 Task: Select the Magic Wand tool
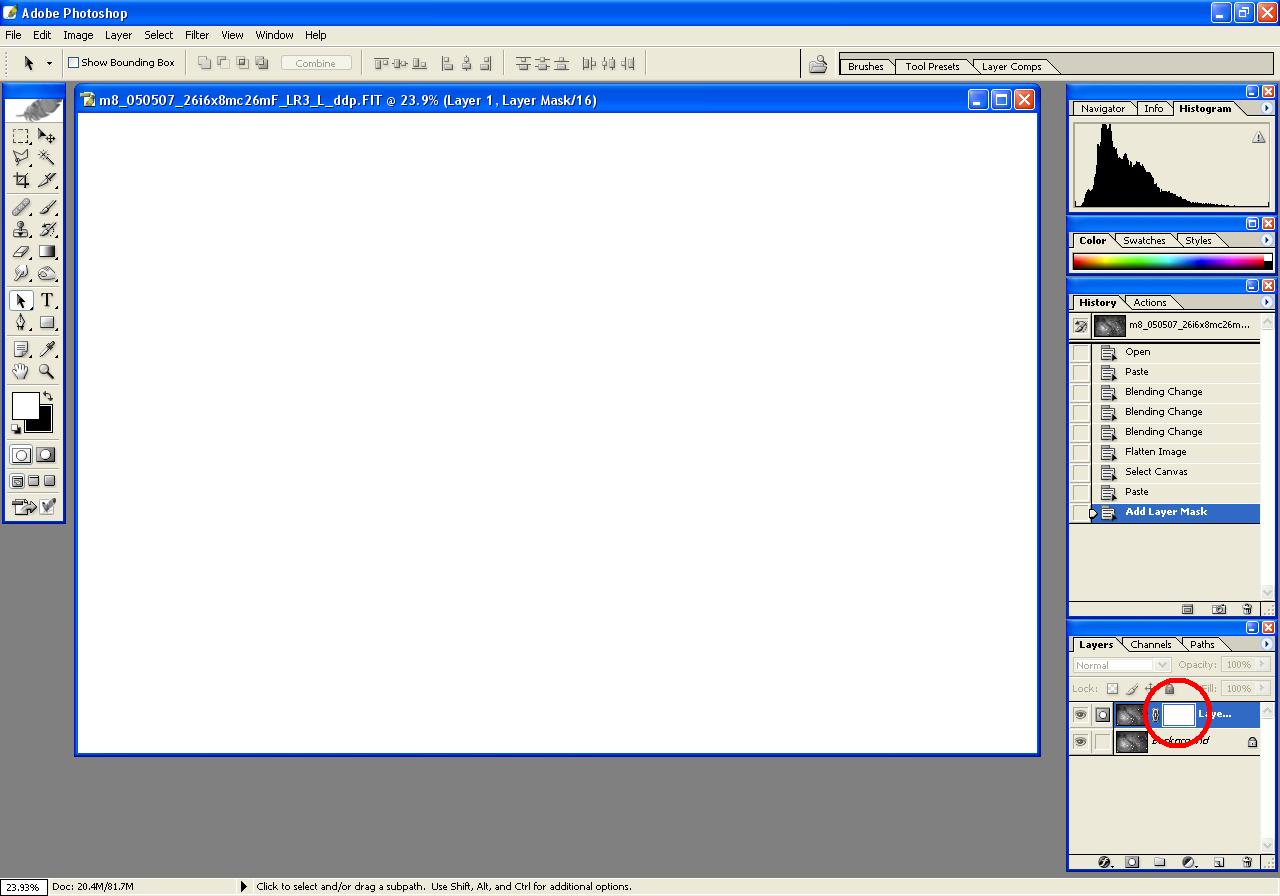point(46,158)
